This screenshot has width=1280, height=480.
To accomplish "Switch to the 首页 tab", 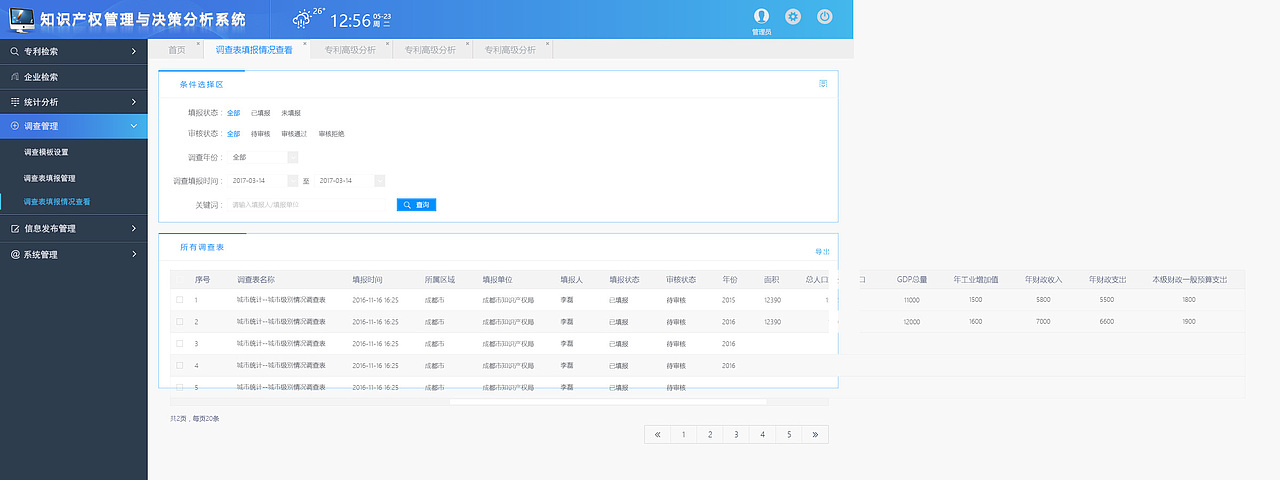I will pos(176,49).
